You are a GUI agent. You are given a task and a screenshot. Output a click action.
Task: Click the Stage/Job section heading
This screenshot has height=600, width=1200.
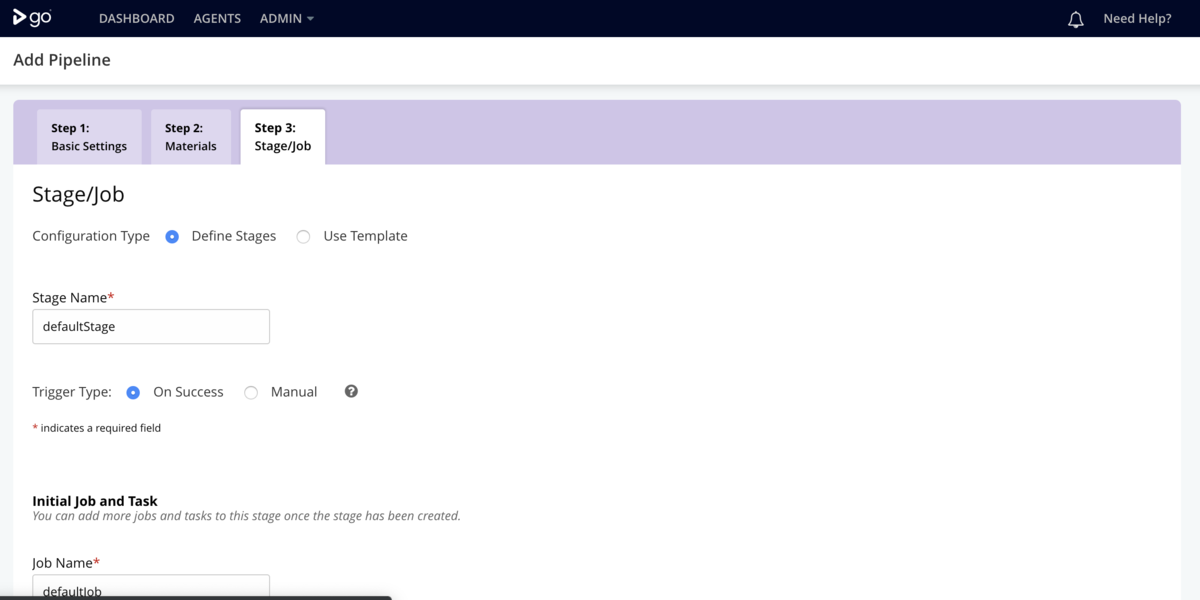(78, 194)
